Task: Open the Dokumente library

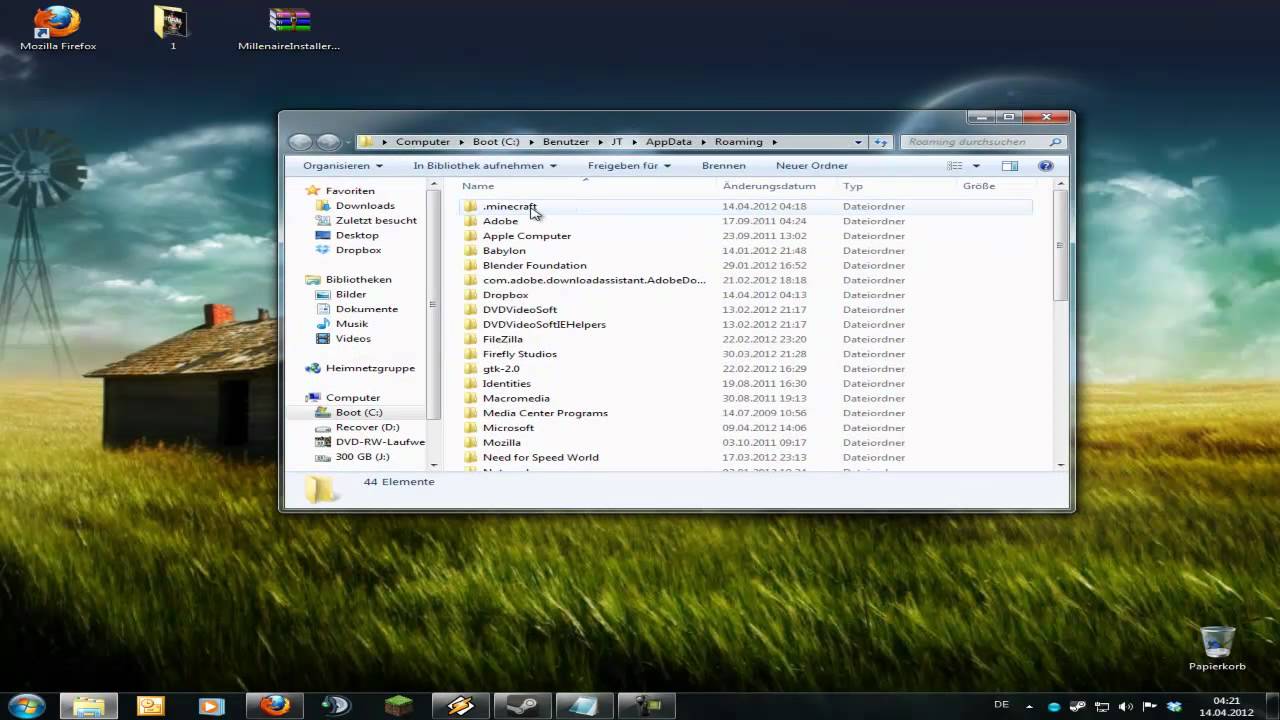Action: pyautogui.click(x=367, y=309)
